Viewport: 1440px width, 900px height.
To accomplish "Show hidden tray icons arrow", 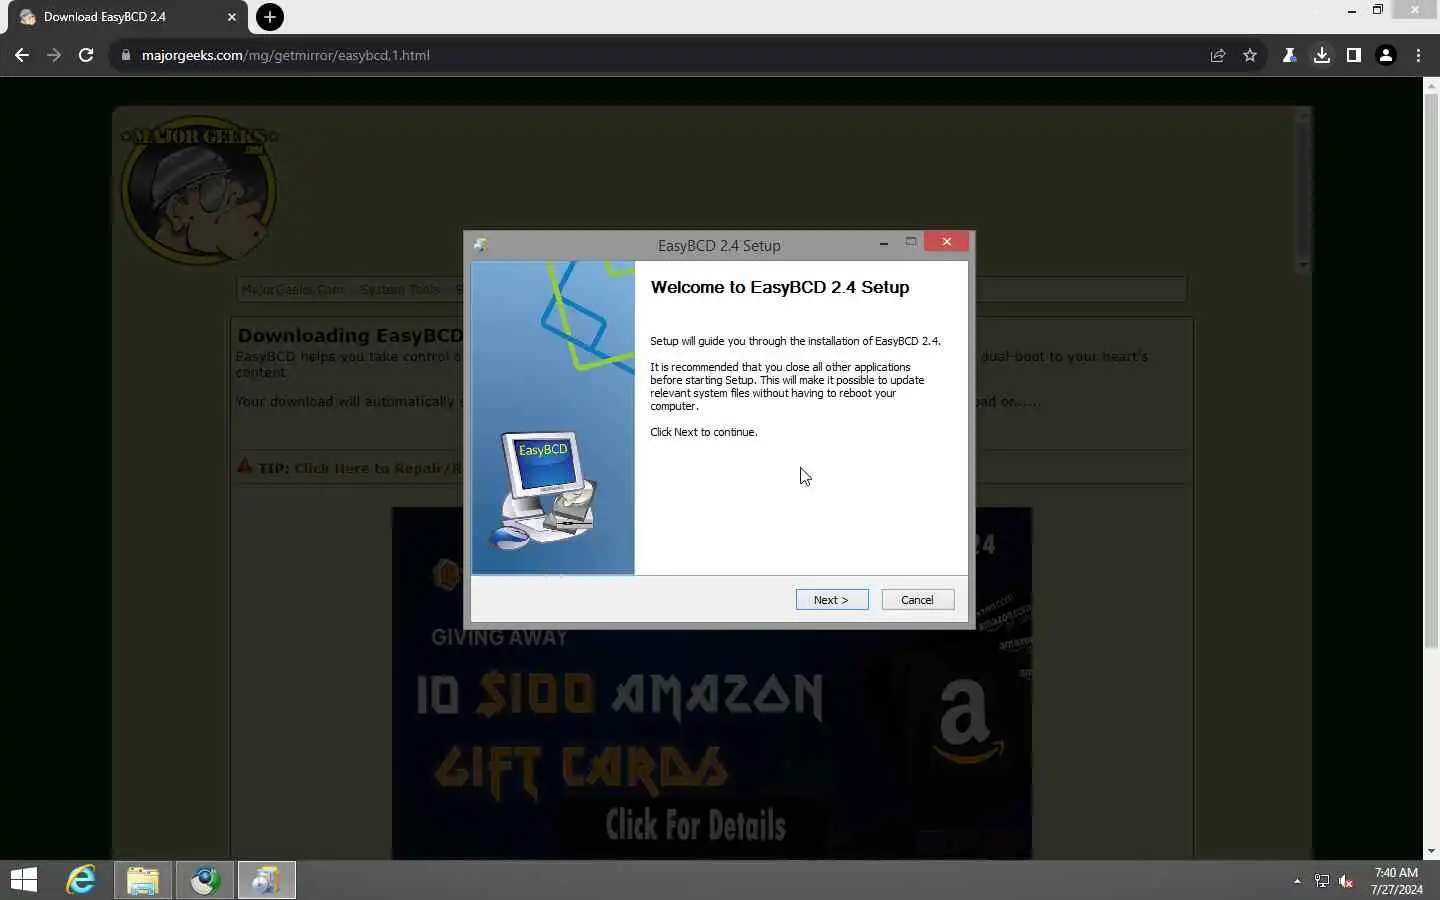I will 1297,881.
